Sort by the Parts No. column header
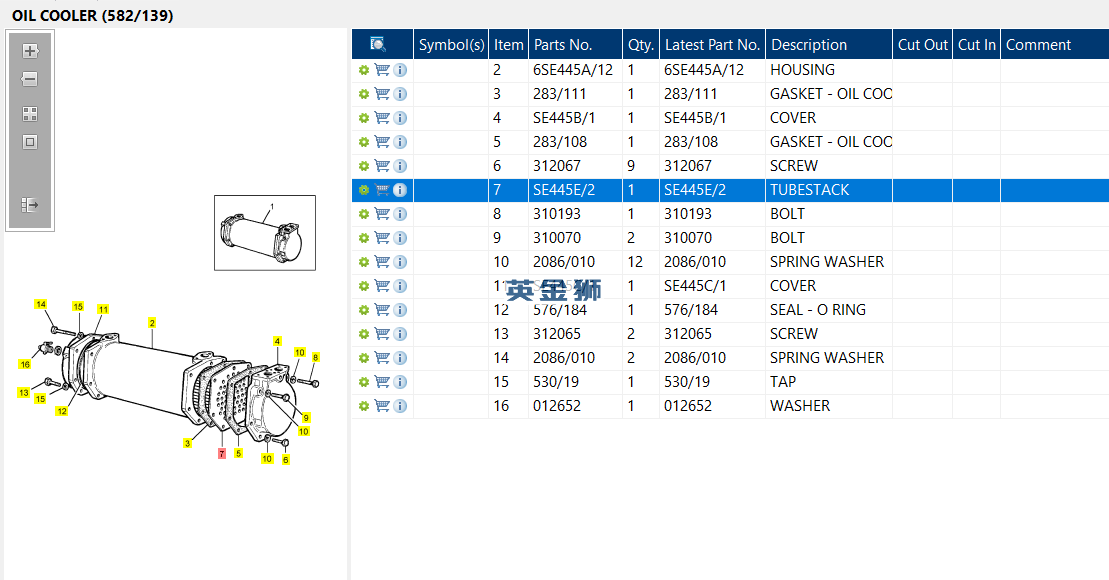The width and height of the screenshot is (1109, 580). pos(563,45)
